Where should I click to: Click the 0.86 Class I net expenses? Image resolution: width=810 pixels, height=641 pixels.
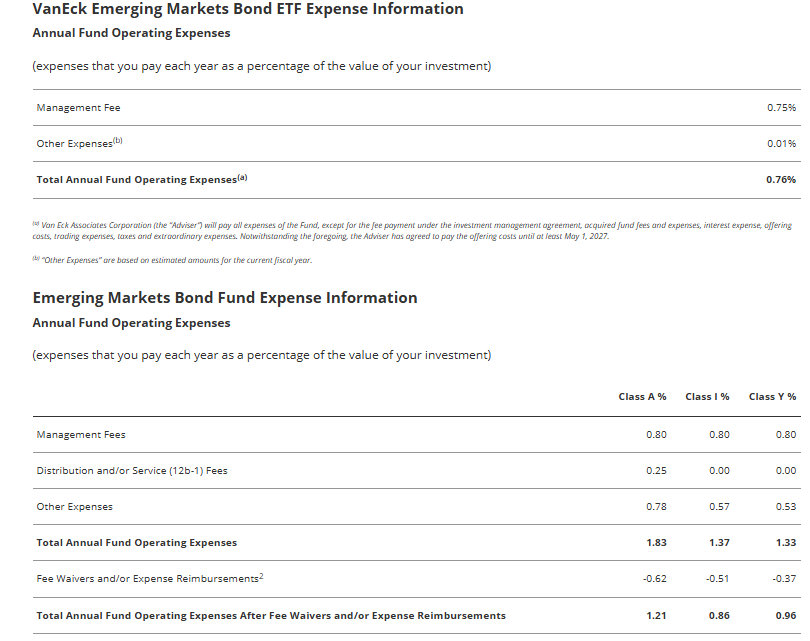(719, 616)
